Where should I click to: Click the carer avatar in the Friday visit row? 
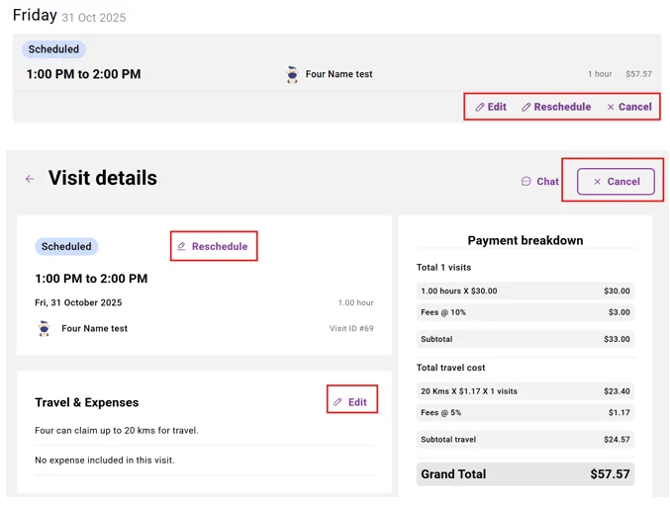pyautogui.click(x=293, y=74)
